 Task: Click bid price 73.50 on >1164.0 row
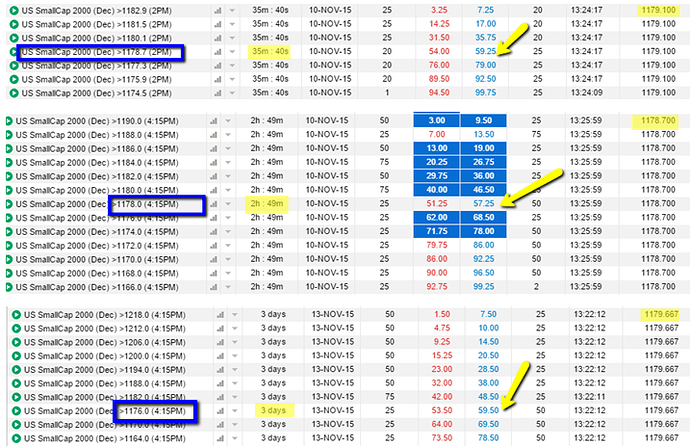coord(442,438)
